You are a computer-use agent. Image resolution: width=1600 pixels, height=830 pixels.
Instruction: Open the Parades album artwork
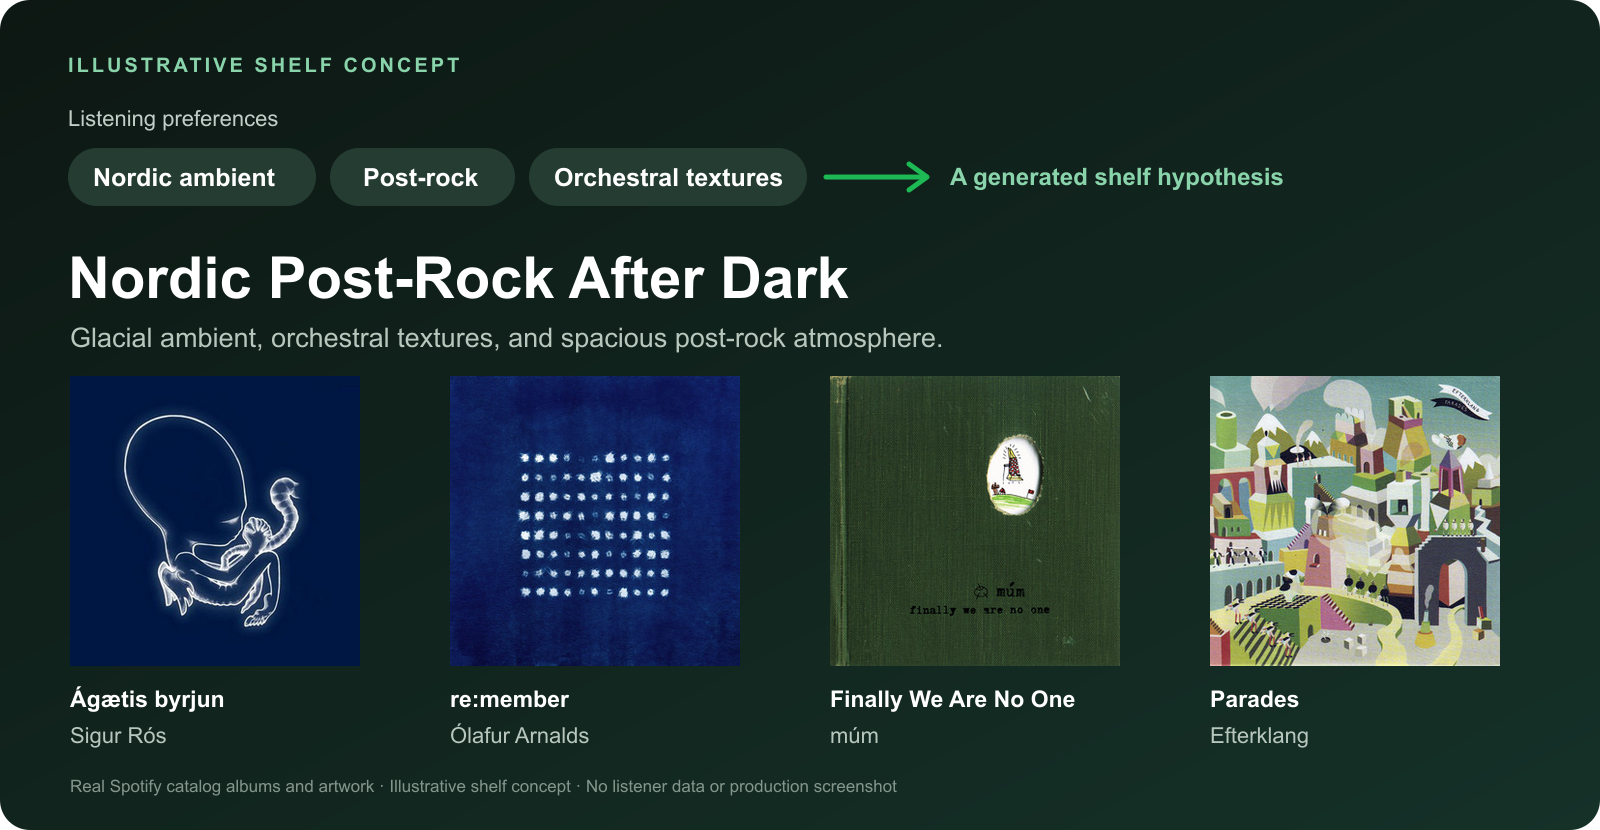pos(1355,521)
